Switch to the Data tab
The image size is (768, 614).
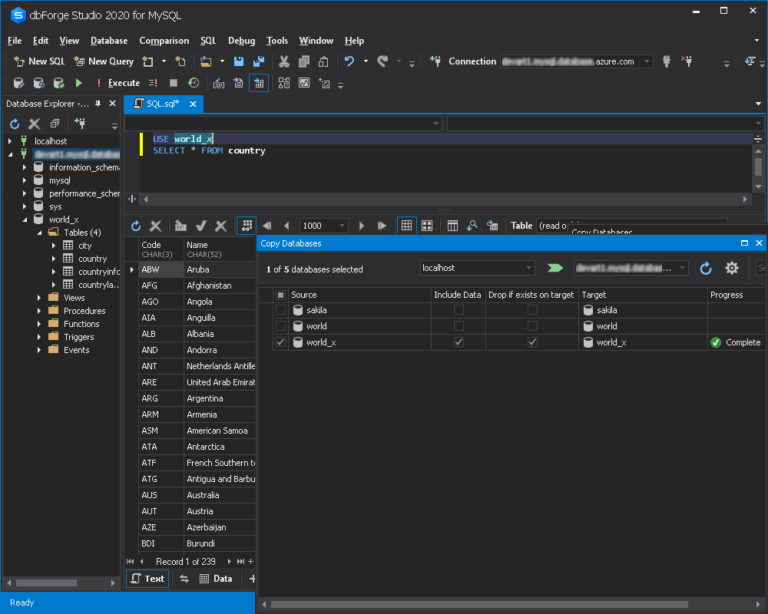pos(216,579)
